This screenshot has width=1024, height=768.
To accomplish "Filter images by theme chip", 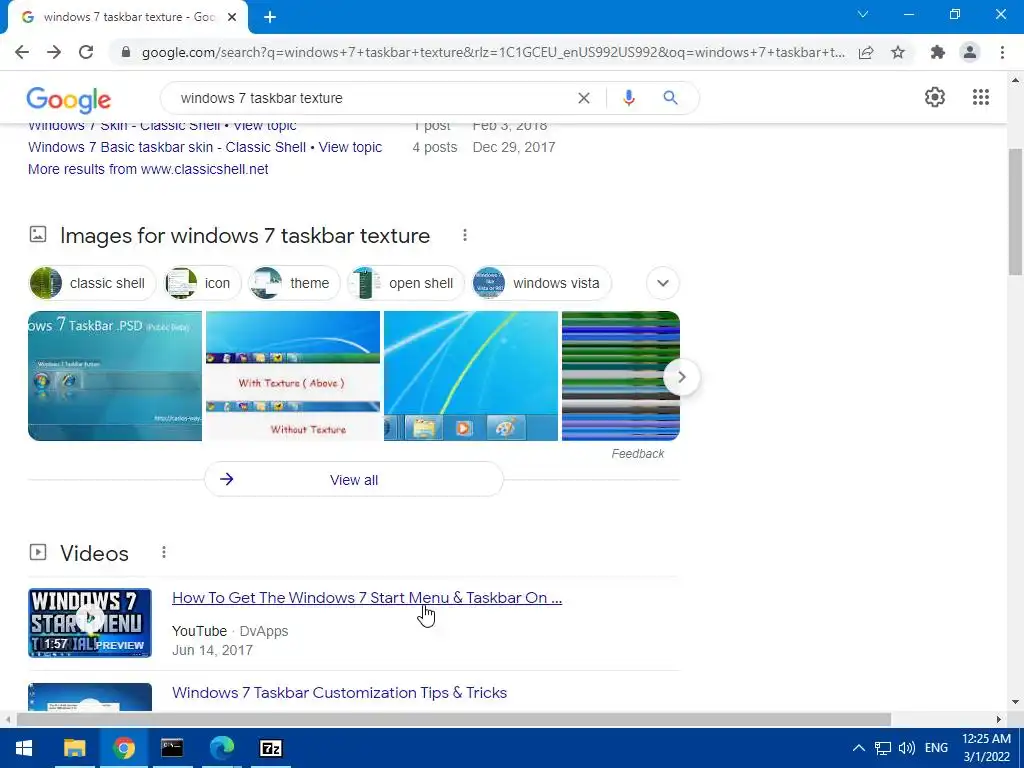I will tap(295, 283).
